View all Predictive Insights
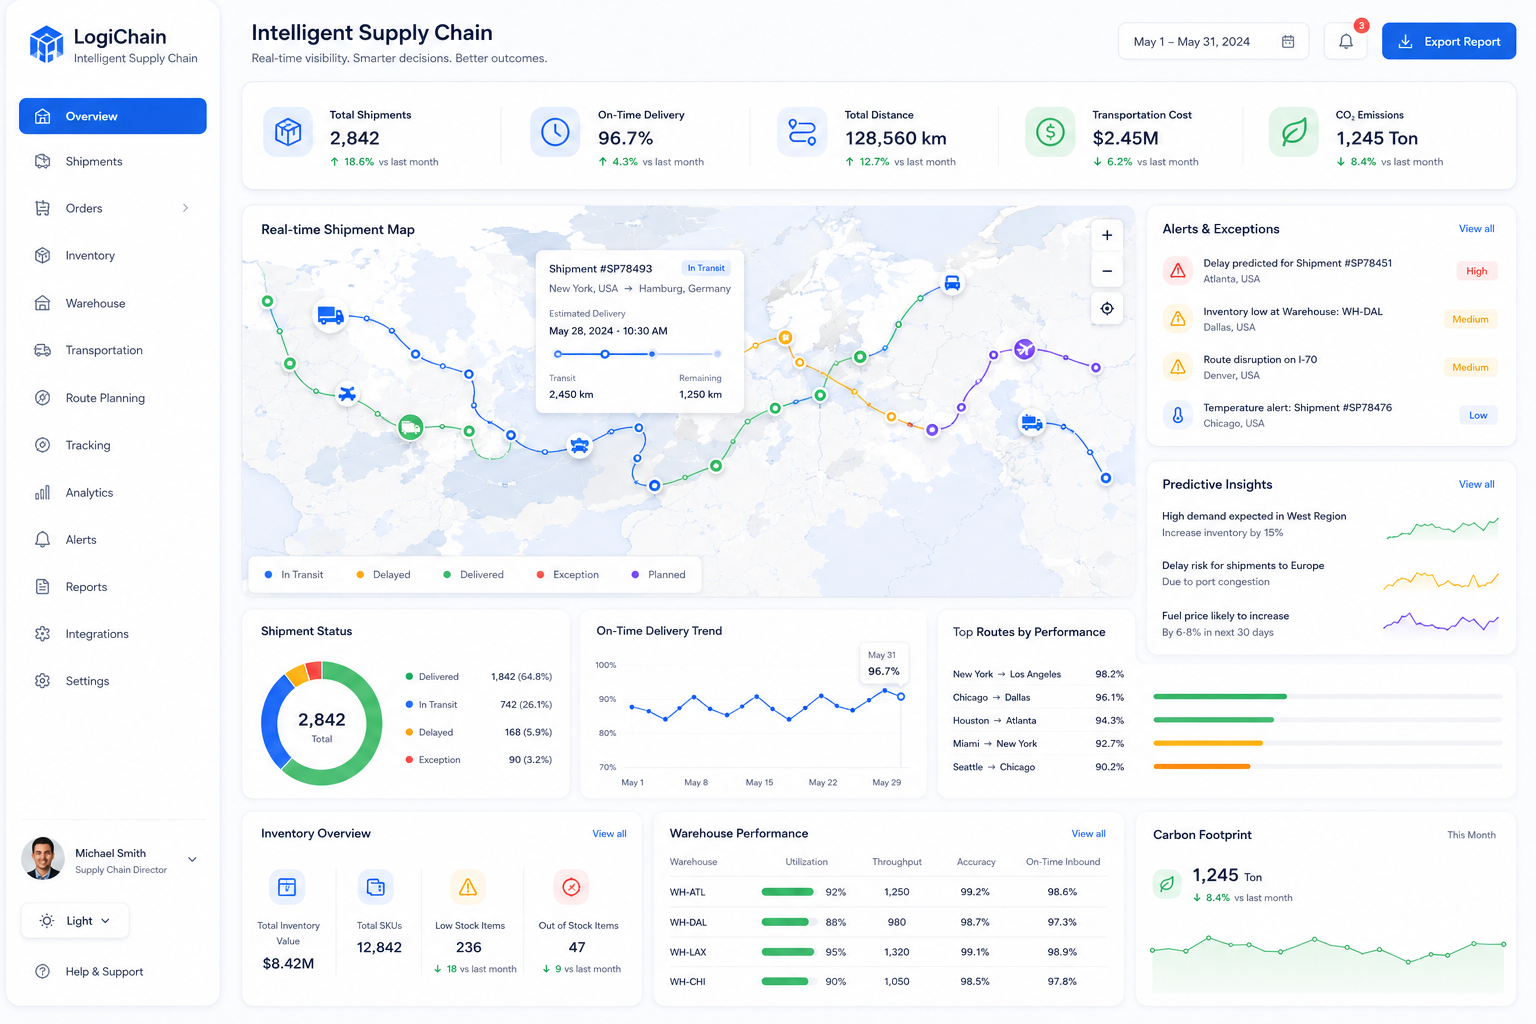The height and width of the screenshot is (1024, 1536). (1476, 484)
